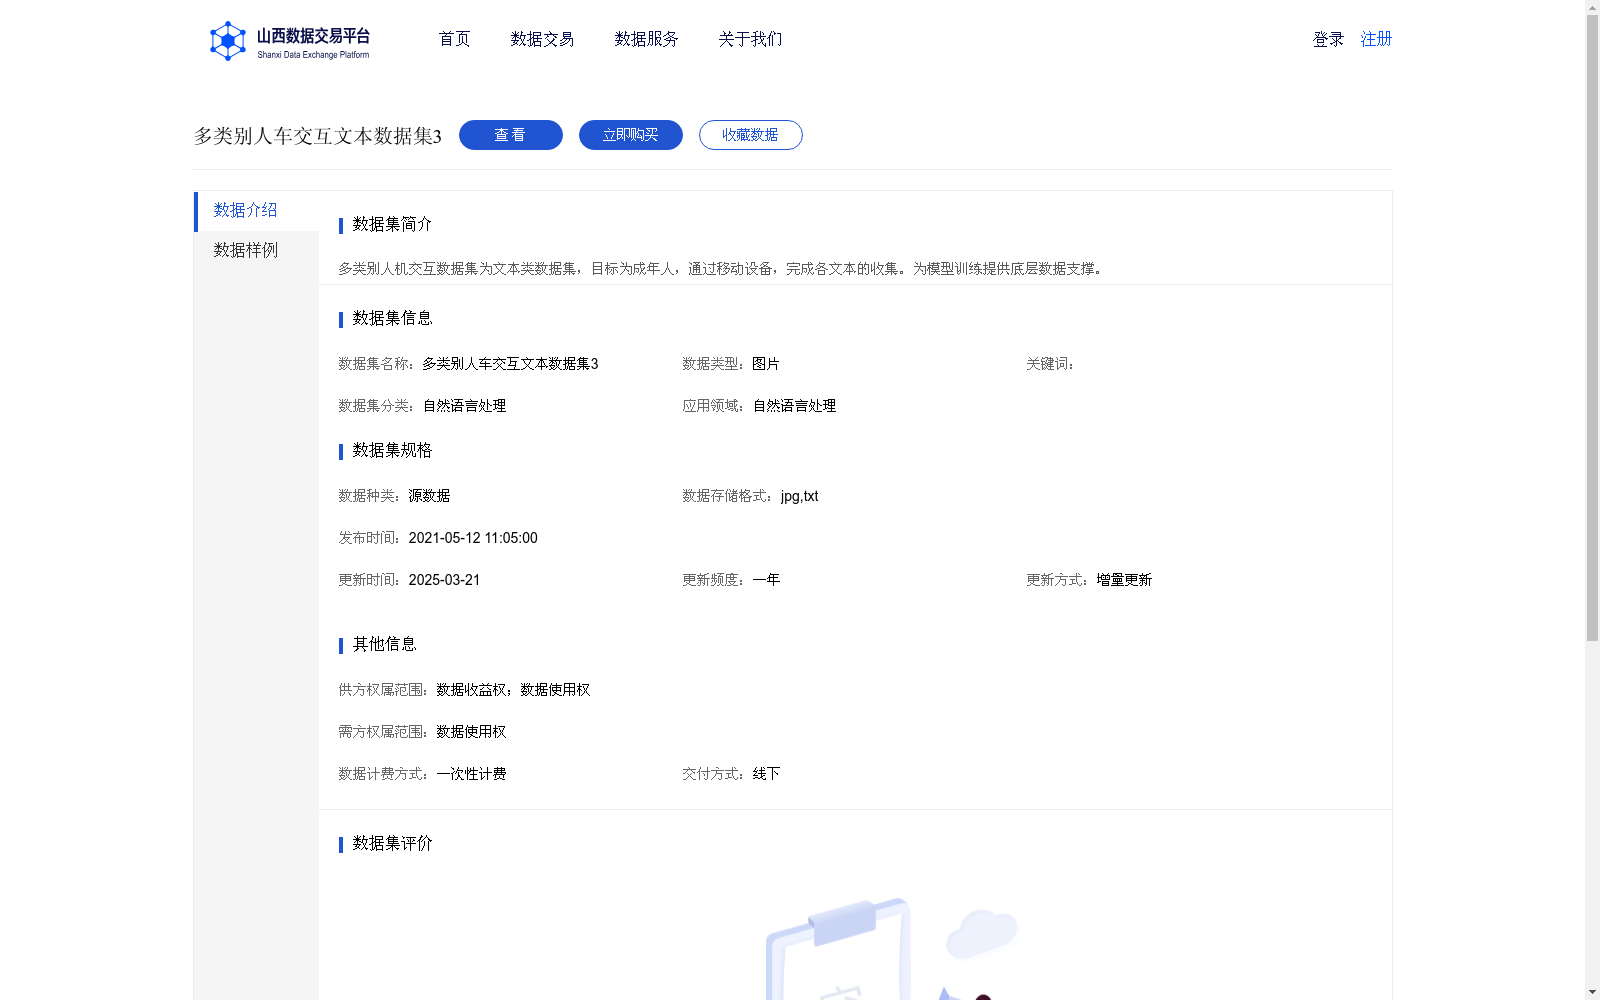The width and height of the screenshot is (1600, 1000).
Task: Click the 查看 button
Action: pos(511,135)
